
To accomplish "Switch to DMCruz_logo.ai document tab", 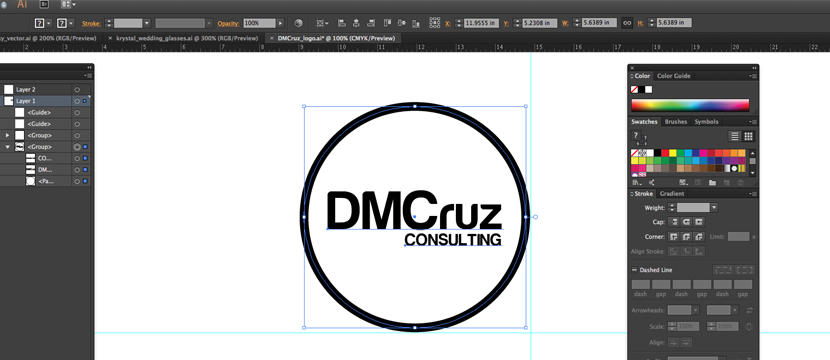I will 337,38.
